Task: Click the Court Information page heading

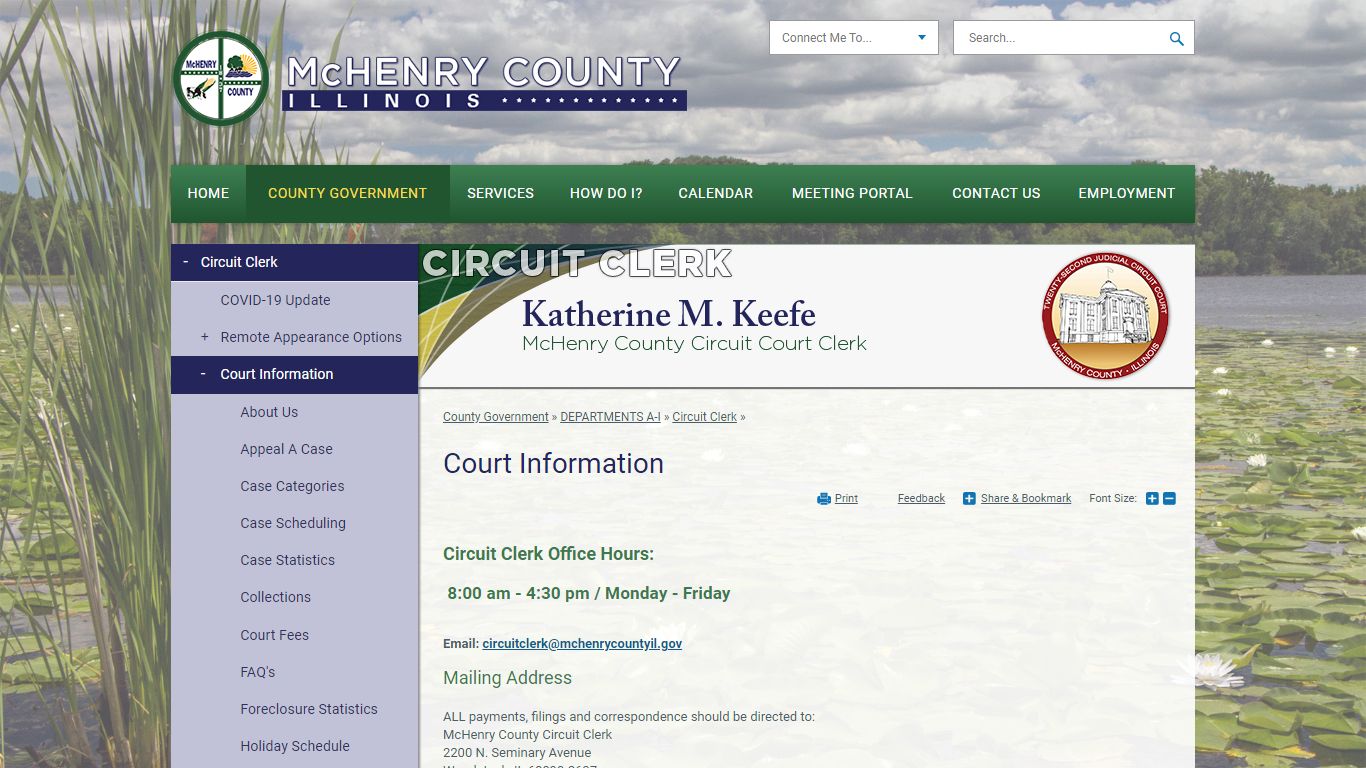Action: tap(553, 464)
